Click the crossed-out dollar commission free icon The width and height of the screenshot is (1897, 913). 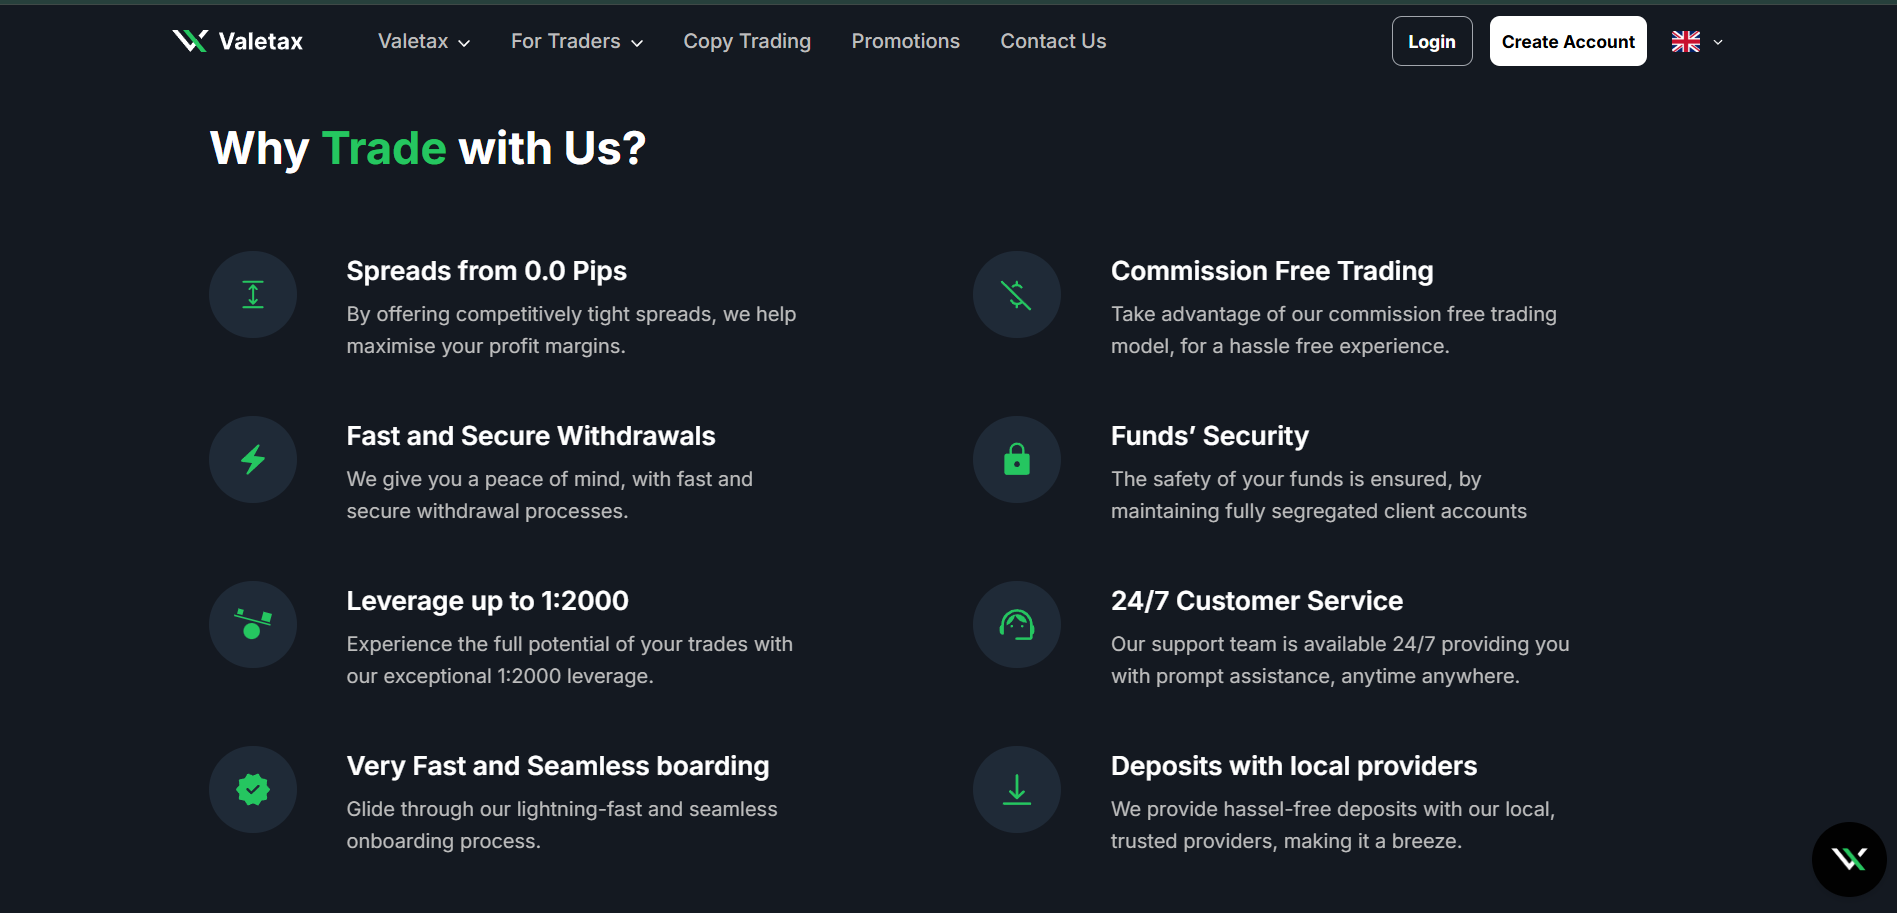(1017, 294)
